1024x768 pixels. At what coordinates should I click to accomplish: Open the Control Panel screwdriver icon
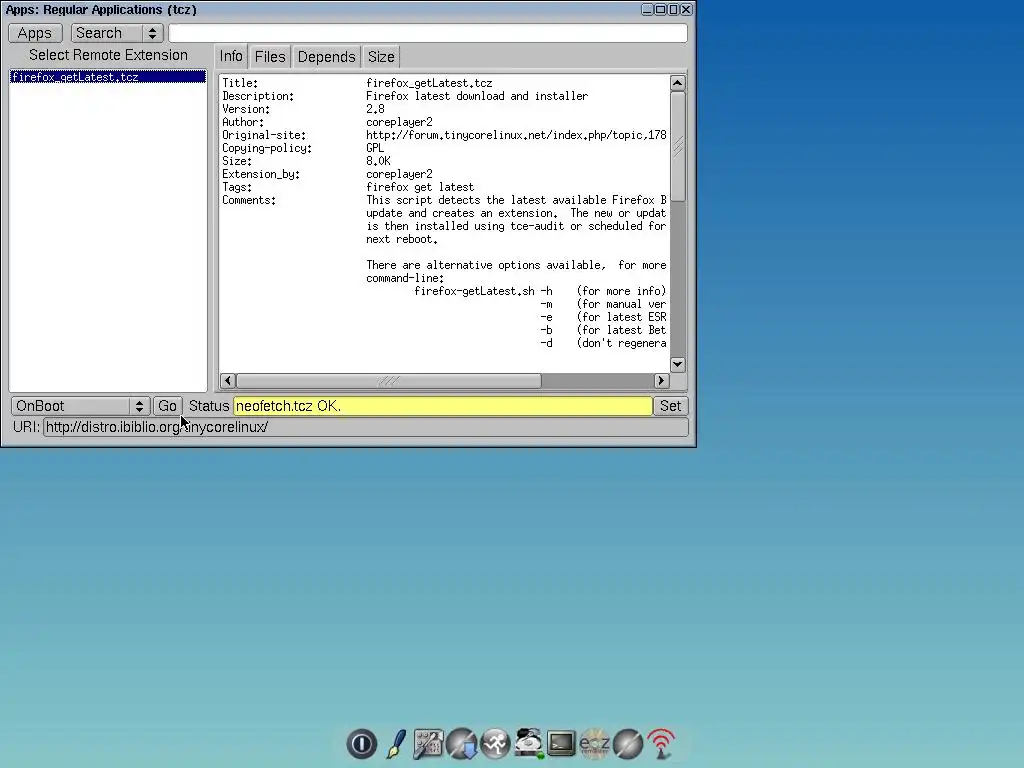tap(428, 744)
